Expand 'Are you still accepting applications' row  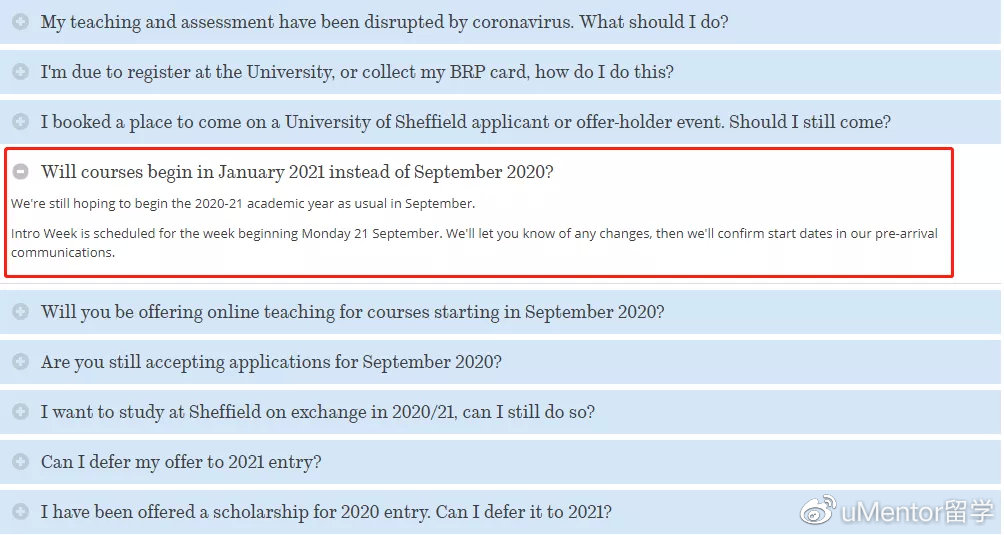click(x=500, y=362)
